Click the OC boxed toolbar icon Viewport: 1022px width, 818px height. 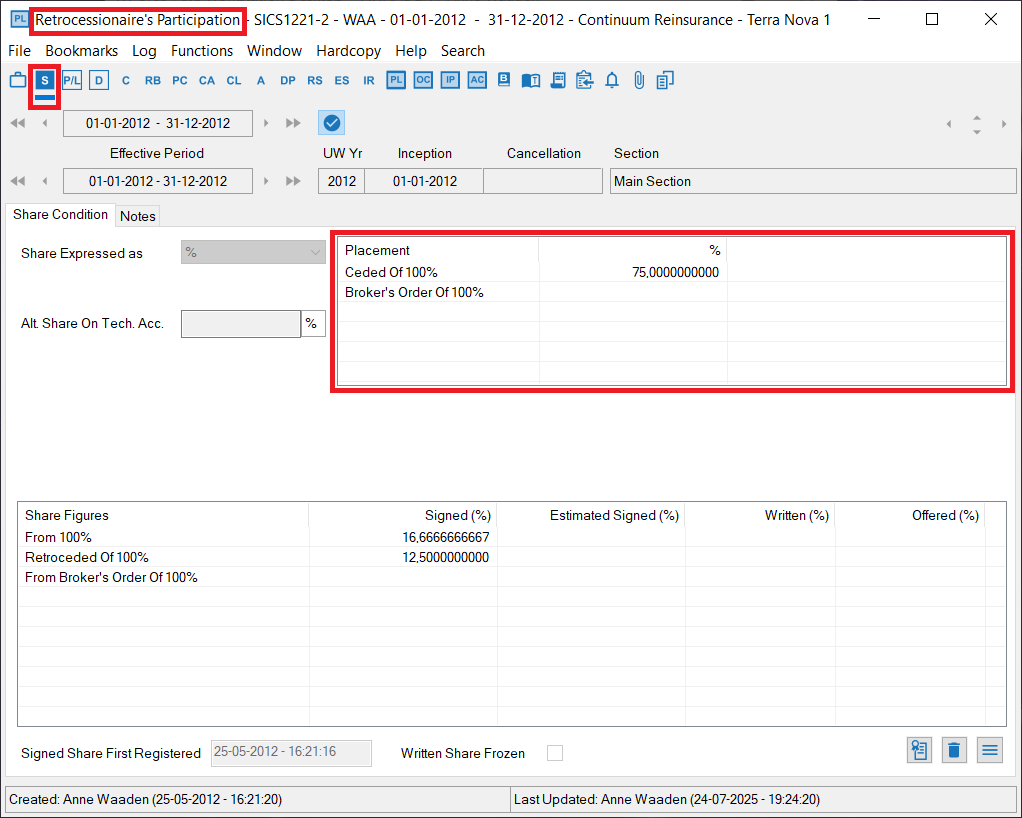[423, 80]
